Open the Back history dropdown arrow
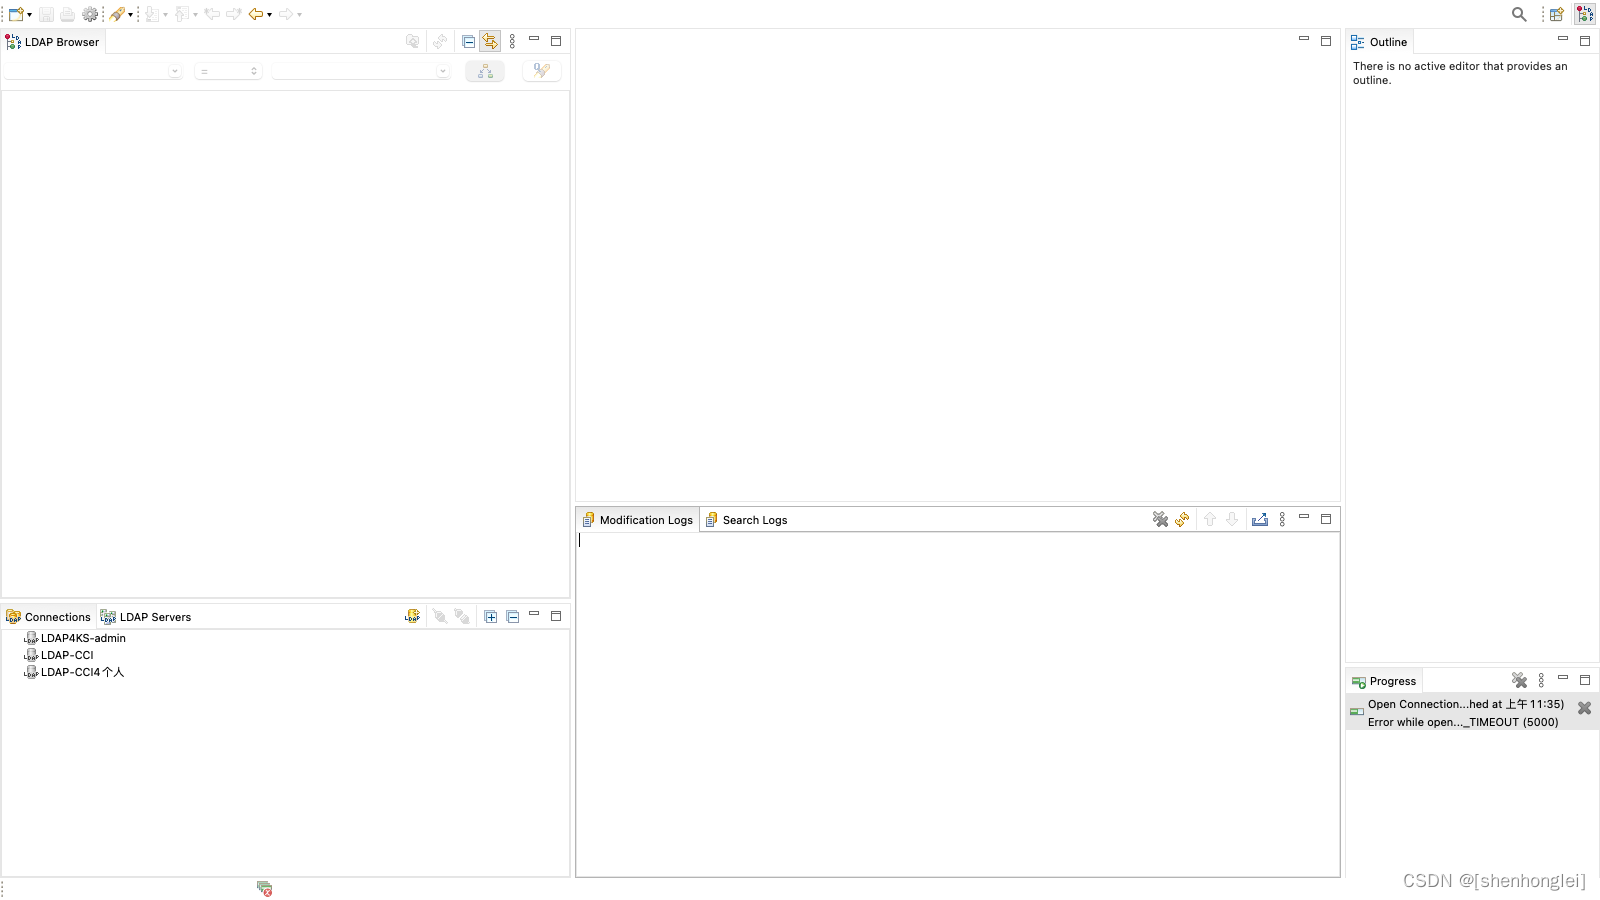This screenshot has width=1600, height=900. (x=269, y=15)
